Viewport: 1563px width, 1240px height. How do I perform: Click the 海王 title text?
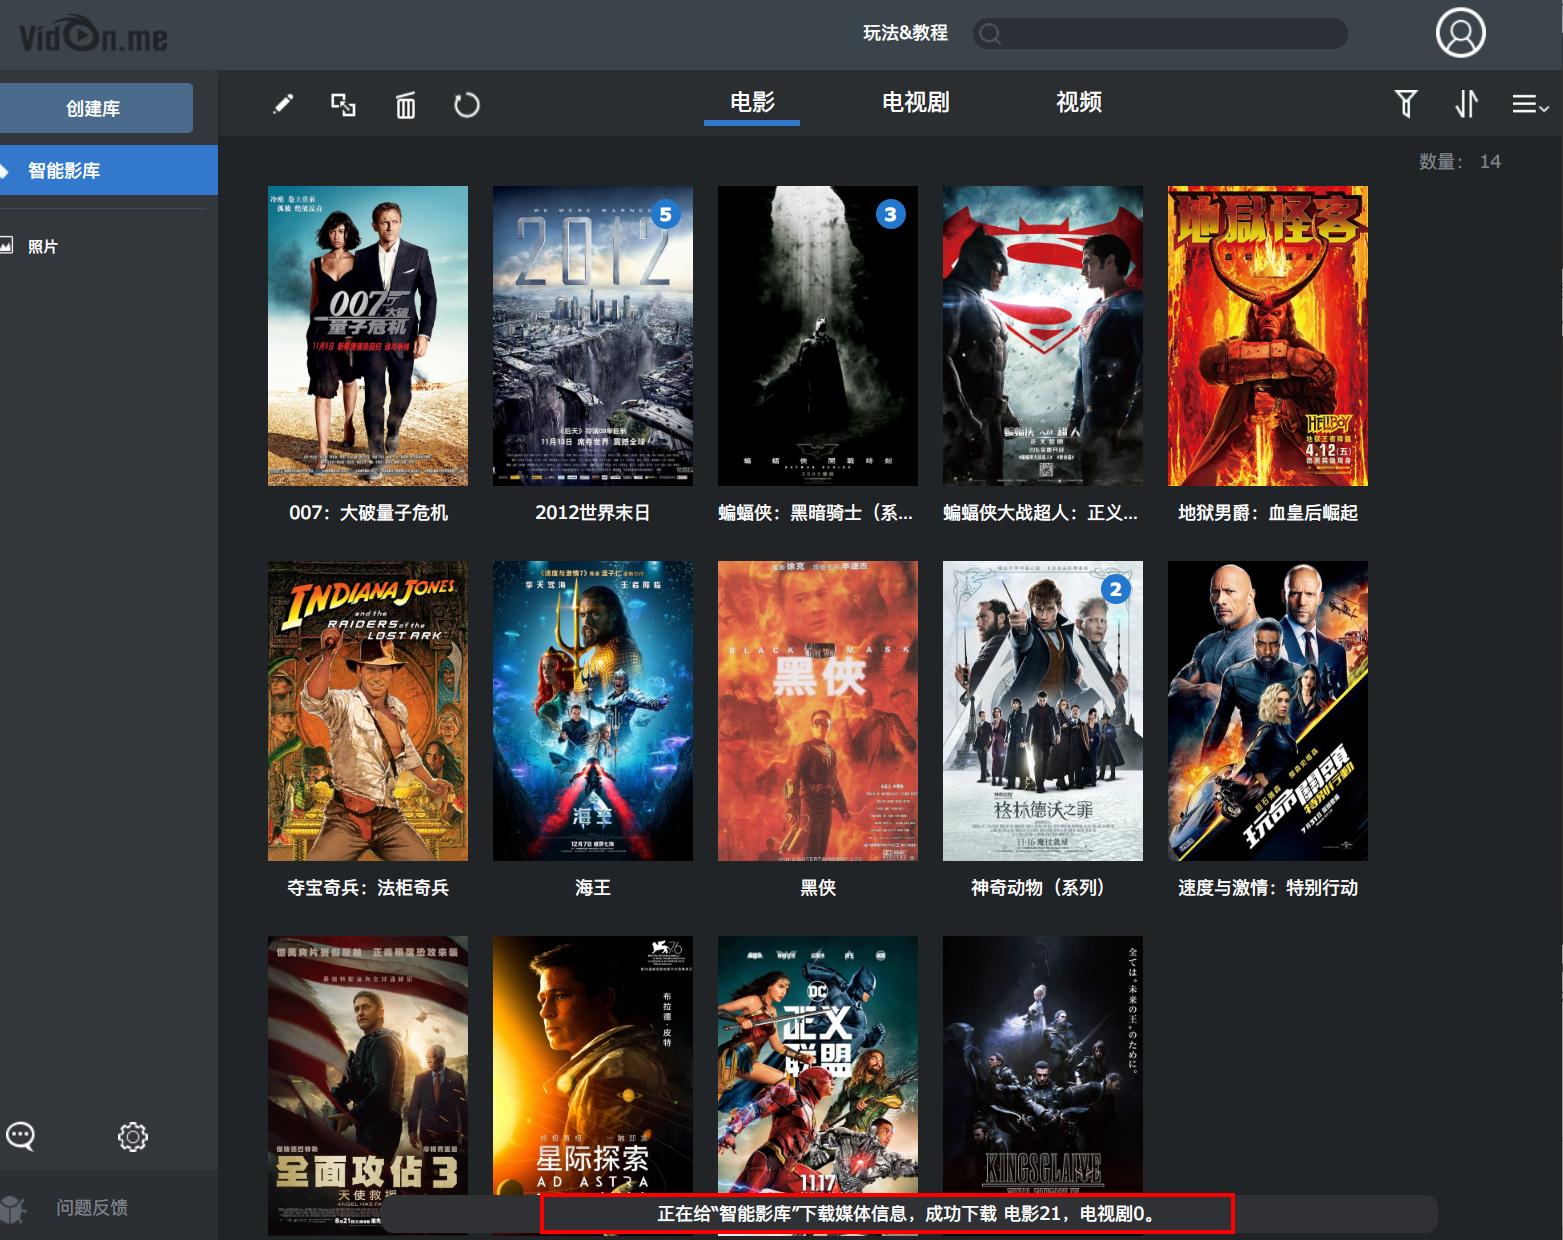pos(593,888)
